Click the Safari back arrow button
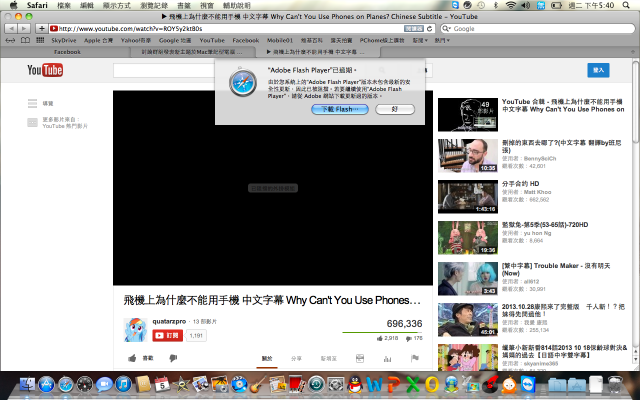 (x=11, y=29)
